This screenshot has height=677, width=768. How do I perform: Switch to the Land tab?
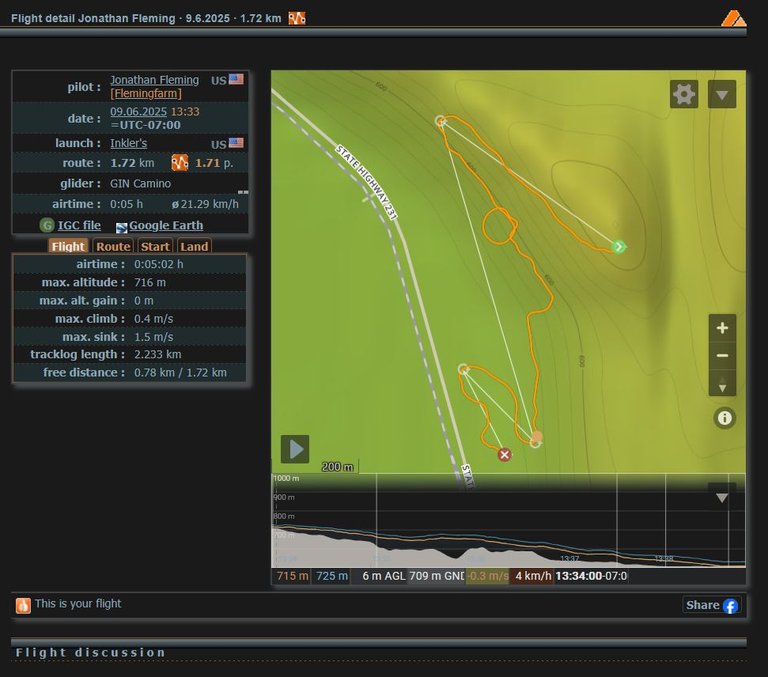194,246
